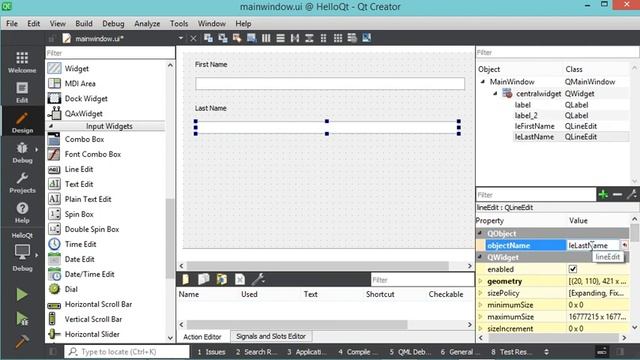640x360 pixels.
Task: Apply horizontal splitter layout
Action: (295, 38)
